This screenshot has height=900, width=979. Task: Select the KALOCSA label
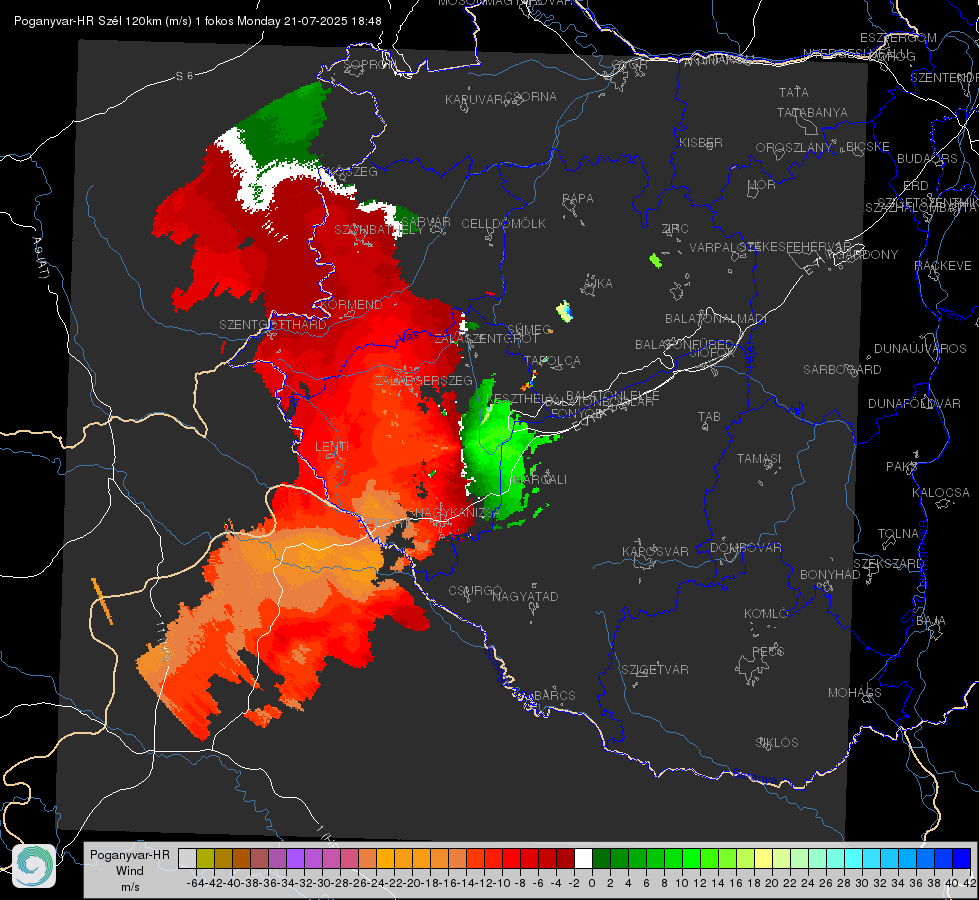tap(940, 493)
